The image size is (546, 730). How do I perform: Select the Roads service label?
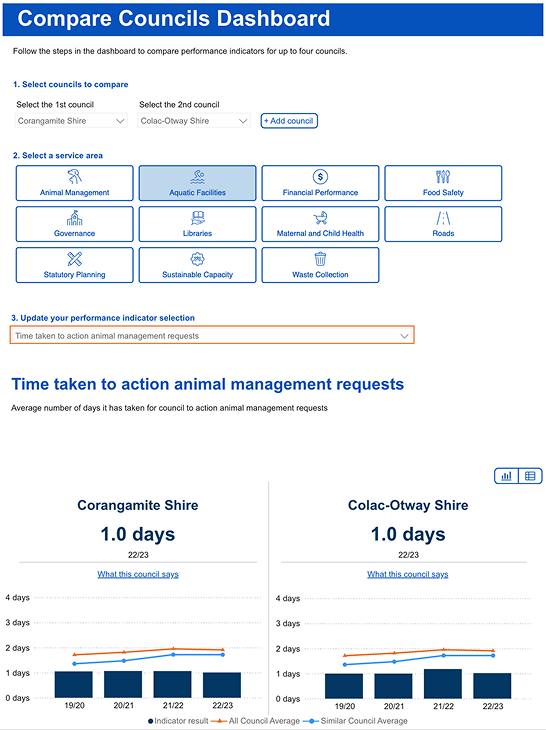coord(443,233)
